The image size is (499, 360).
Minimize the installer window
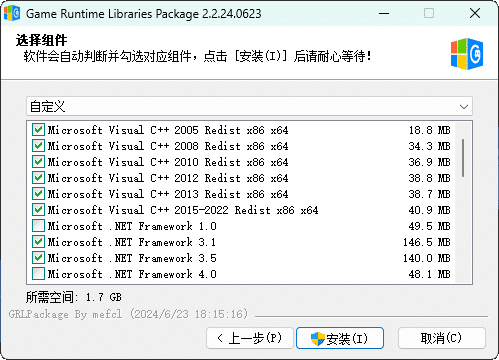pyautogui.click(x=384, y=13)
